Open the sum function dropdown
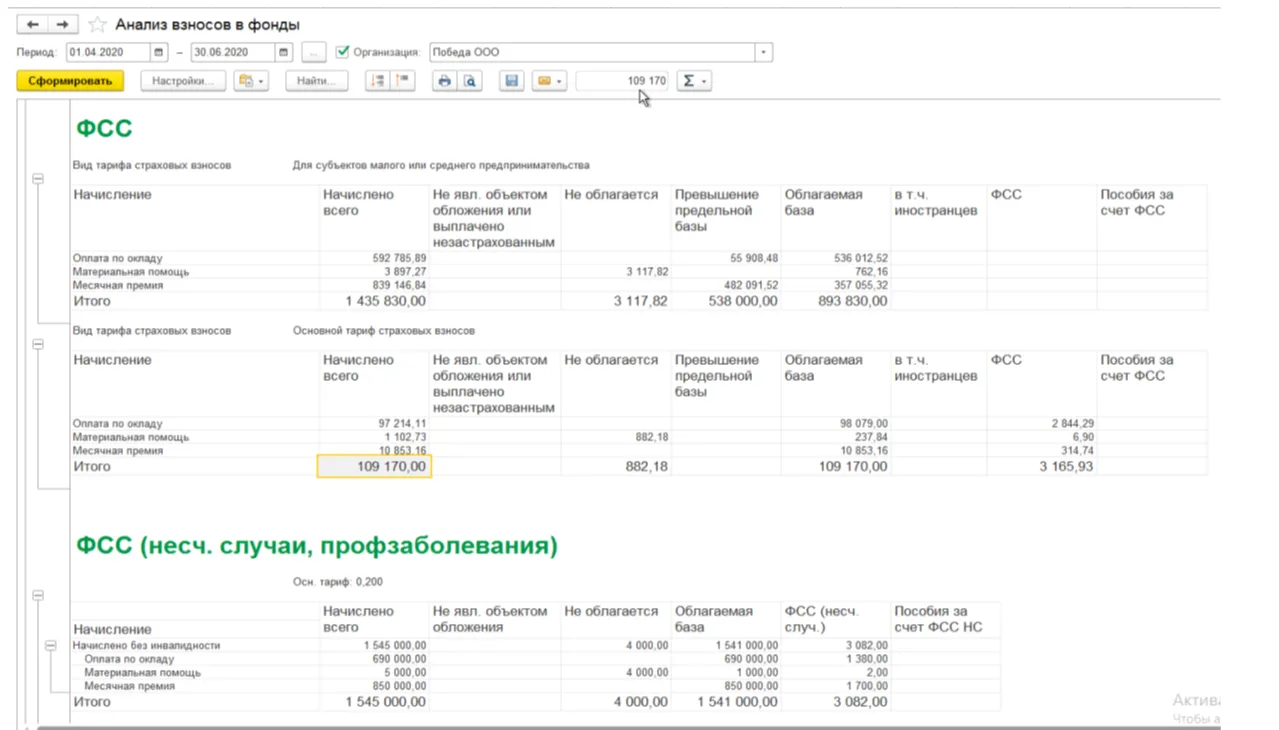This screenshot has width=1279, height=730. 694,81
